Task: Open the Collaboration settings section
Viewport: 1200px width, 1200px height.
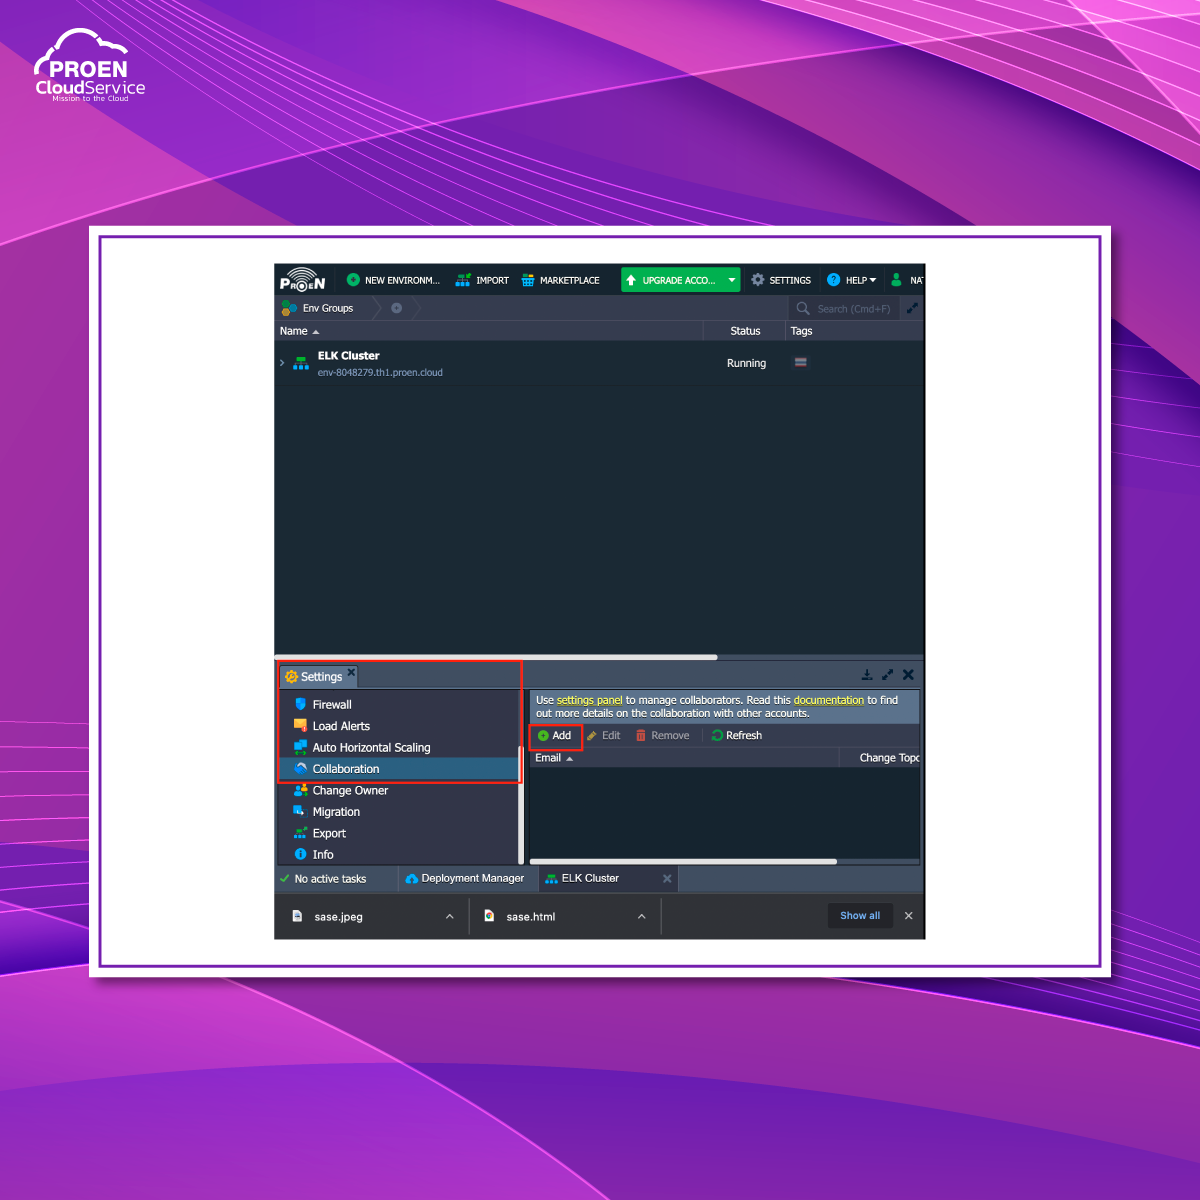Action: coord(345,768)
